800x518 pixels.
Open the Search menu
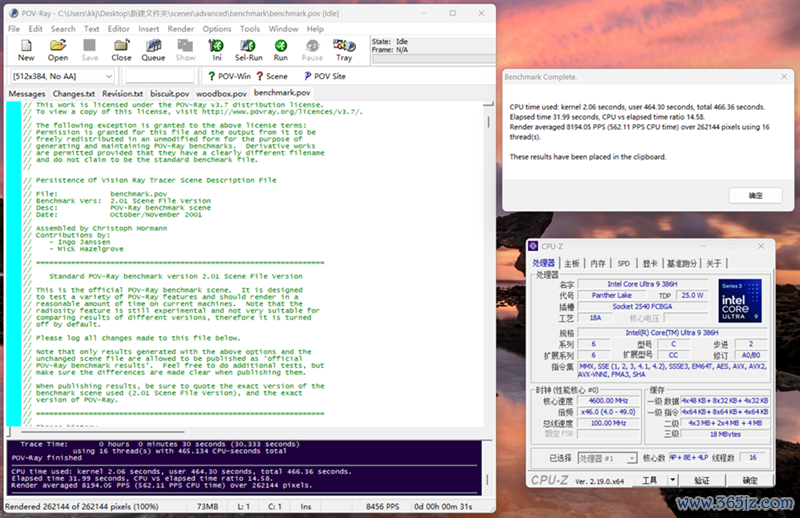[63, 29]
